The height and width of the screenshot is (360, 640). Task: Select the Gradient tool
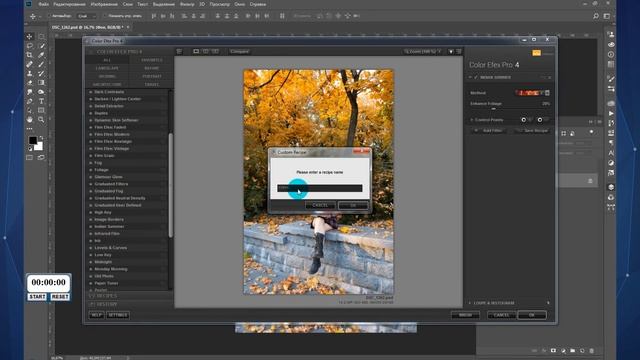[x=41, y=83]
